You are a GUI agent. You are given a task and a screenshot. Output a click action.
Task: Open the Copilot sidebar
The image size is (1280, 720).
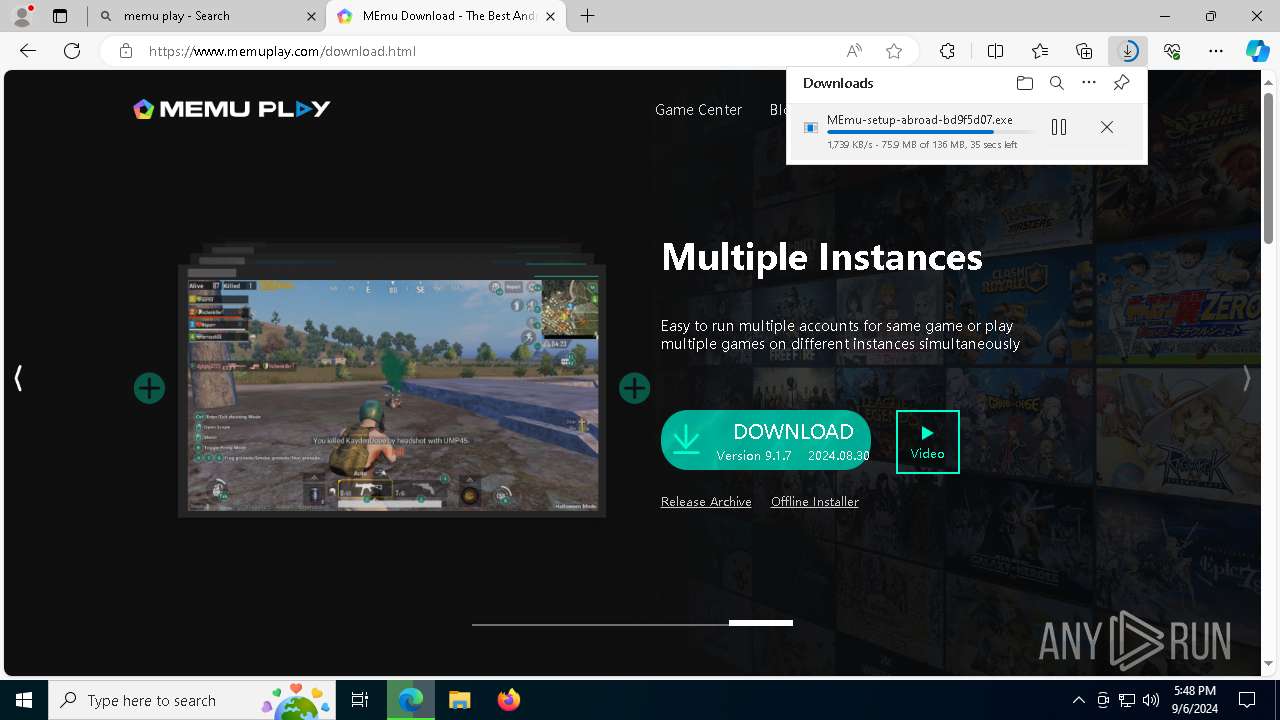click(1258, 51)
